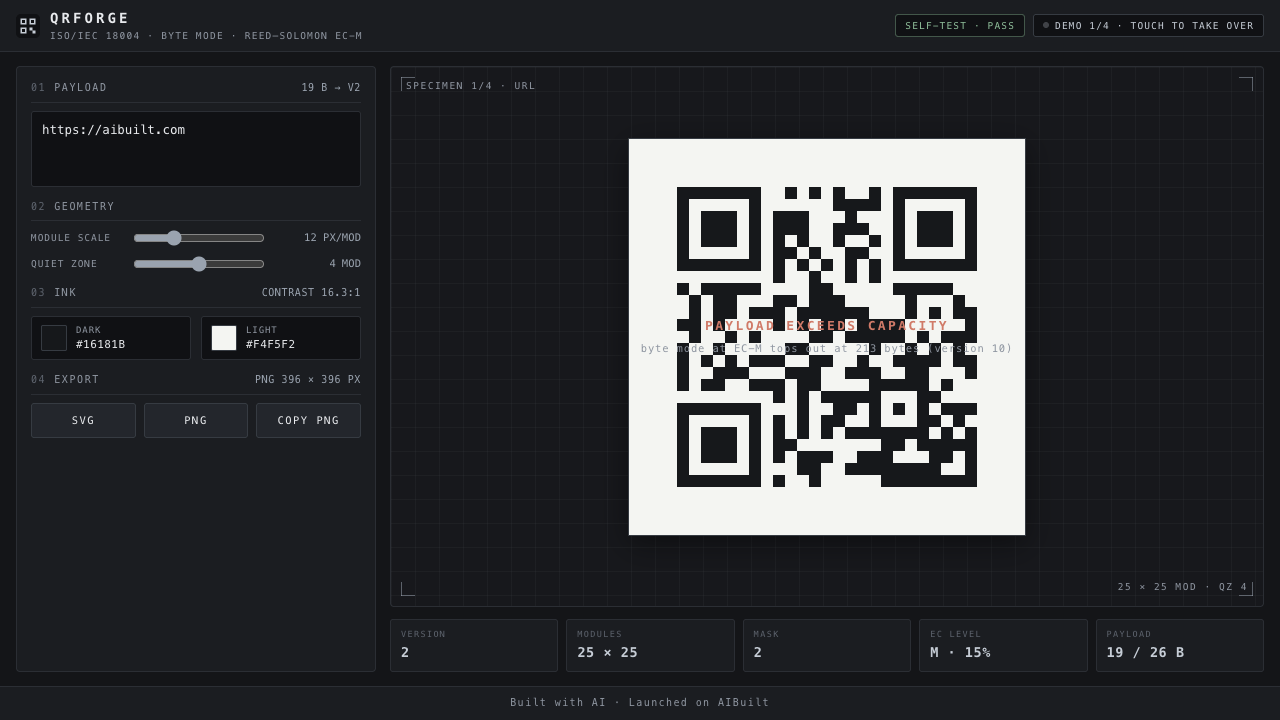Screen dimensions: 1280x720
Task: Click the '02 GEOMETRY' section heading
Action: pos(73,207)
